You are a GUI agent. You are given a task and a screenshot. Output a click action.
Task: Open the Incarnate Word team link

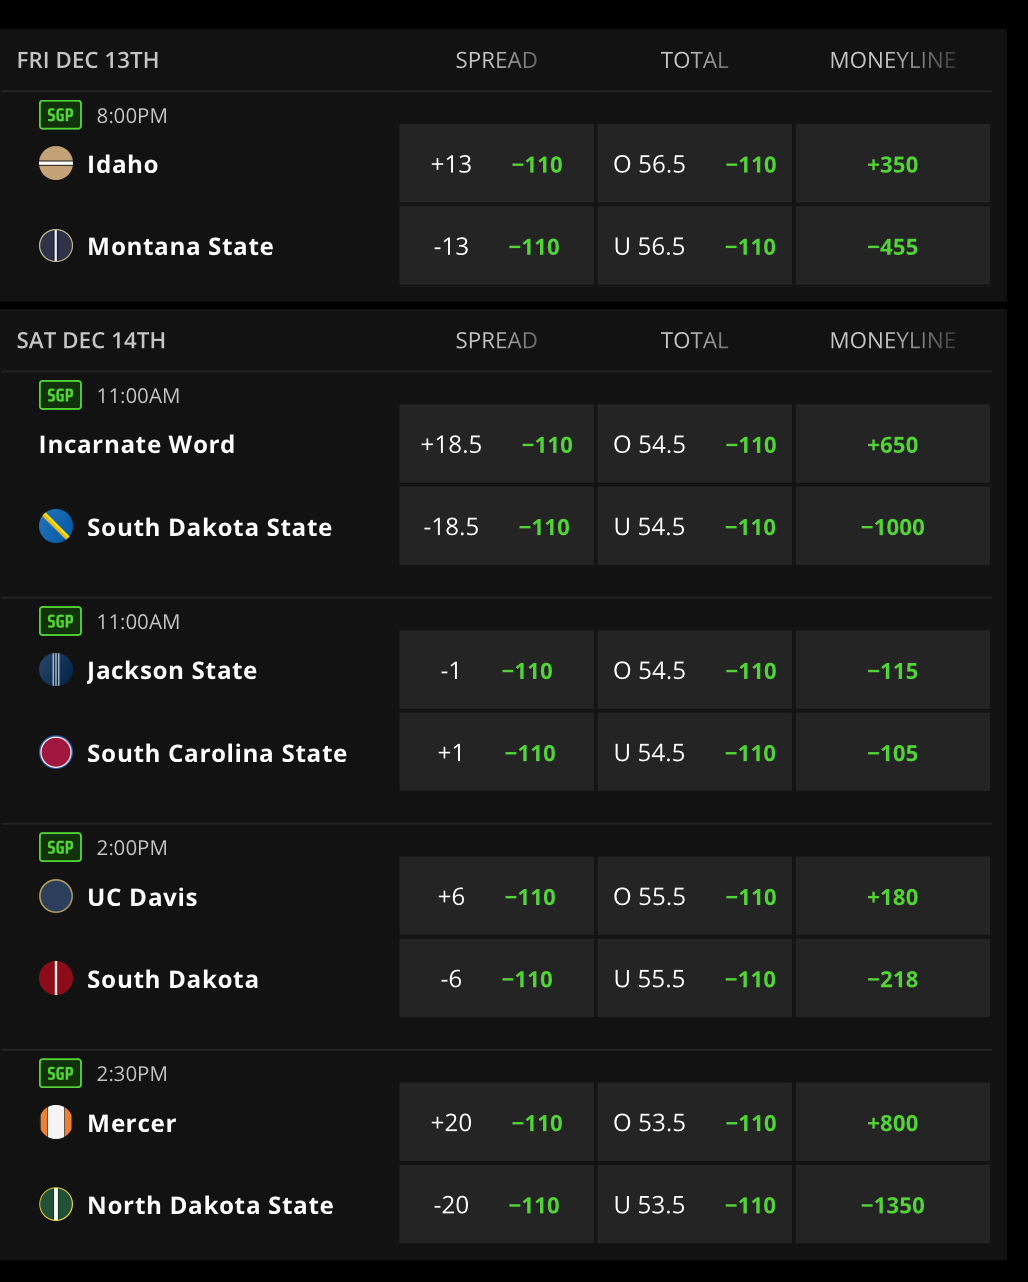point(137,444)
